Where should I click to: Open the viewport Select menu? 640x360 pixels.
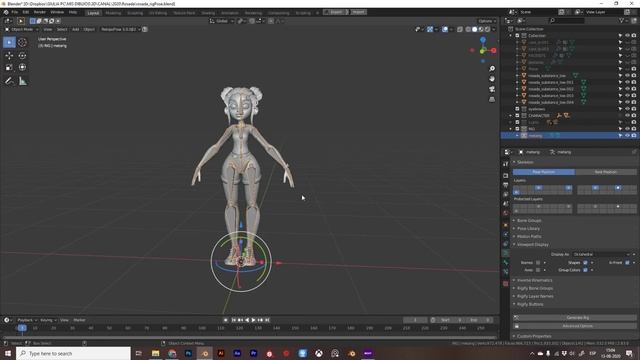62,29
